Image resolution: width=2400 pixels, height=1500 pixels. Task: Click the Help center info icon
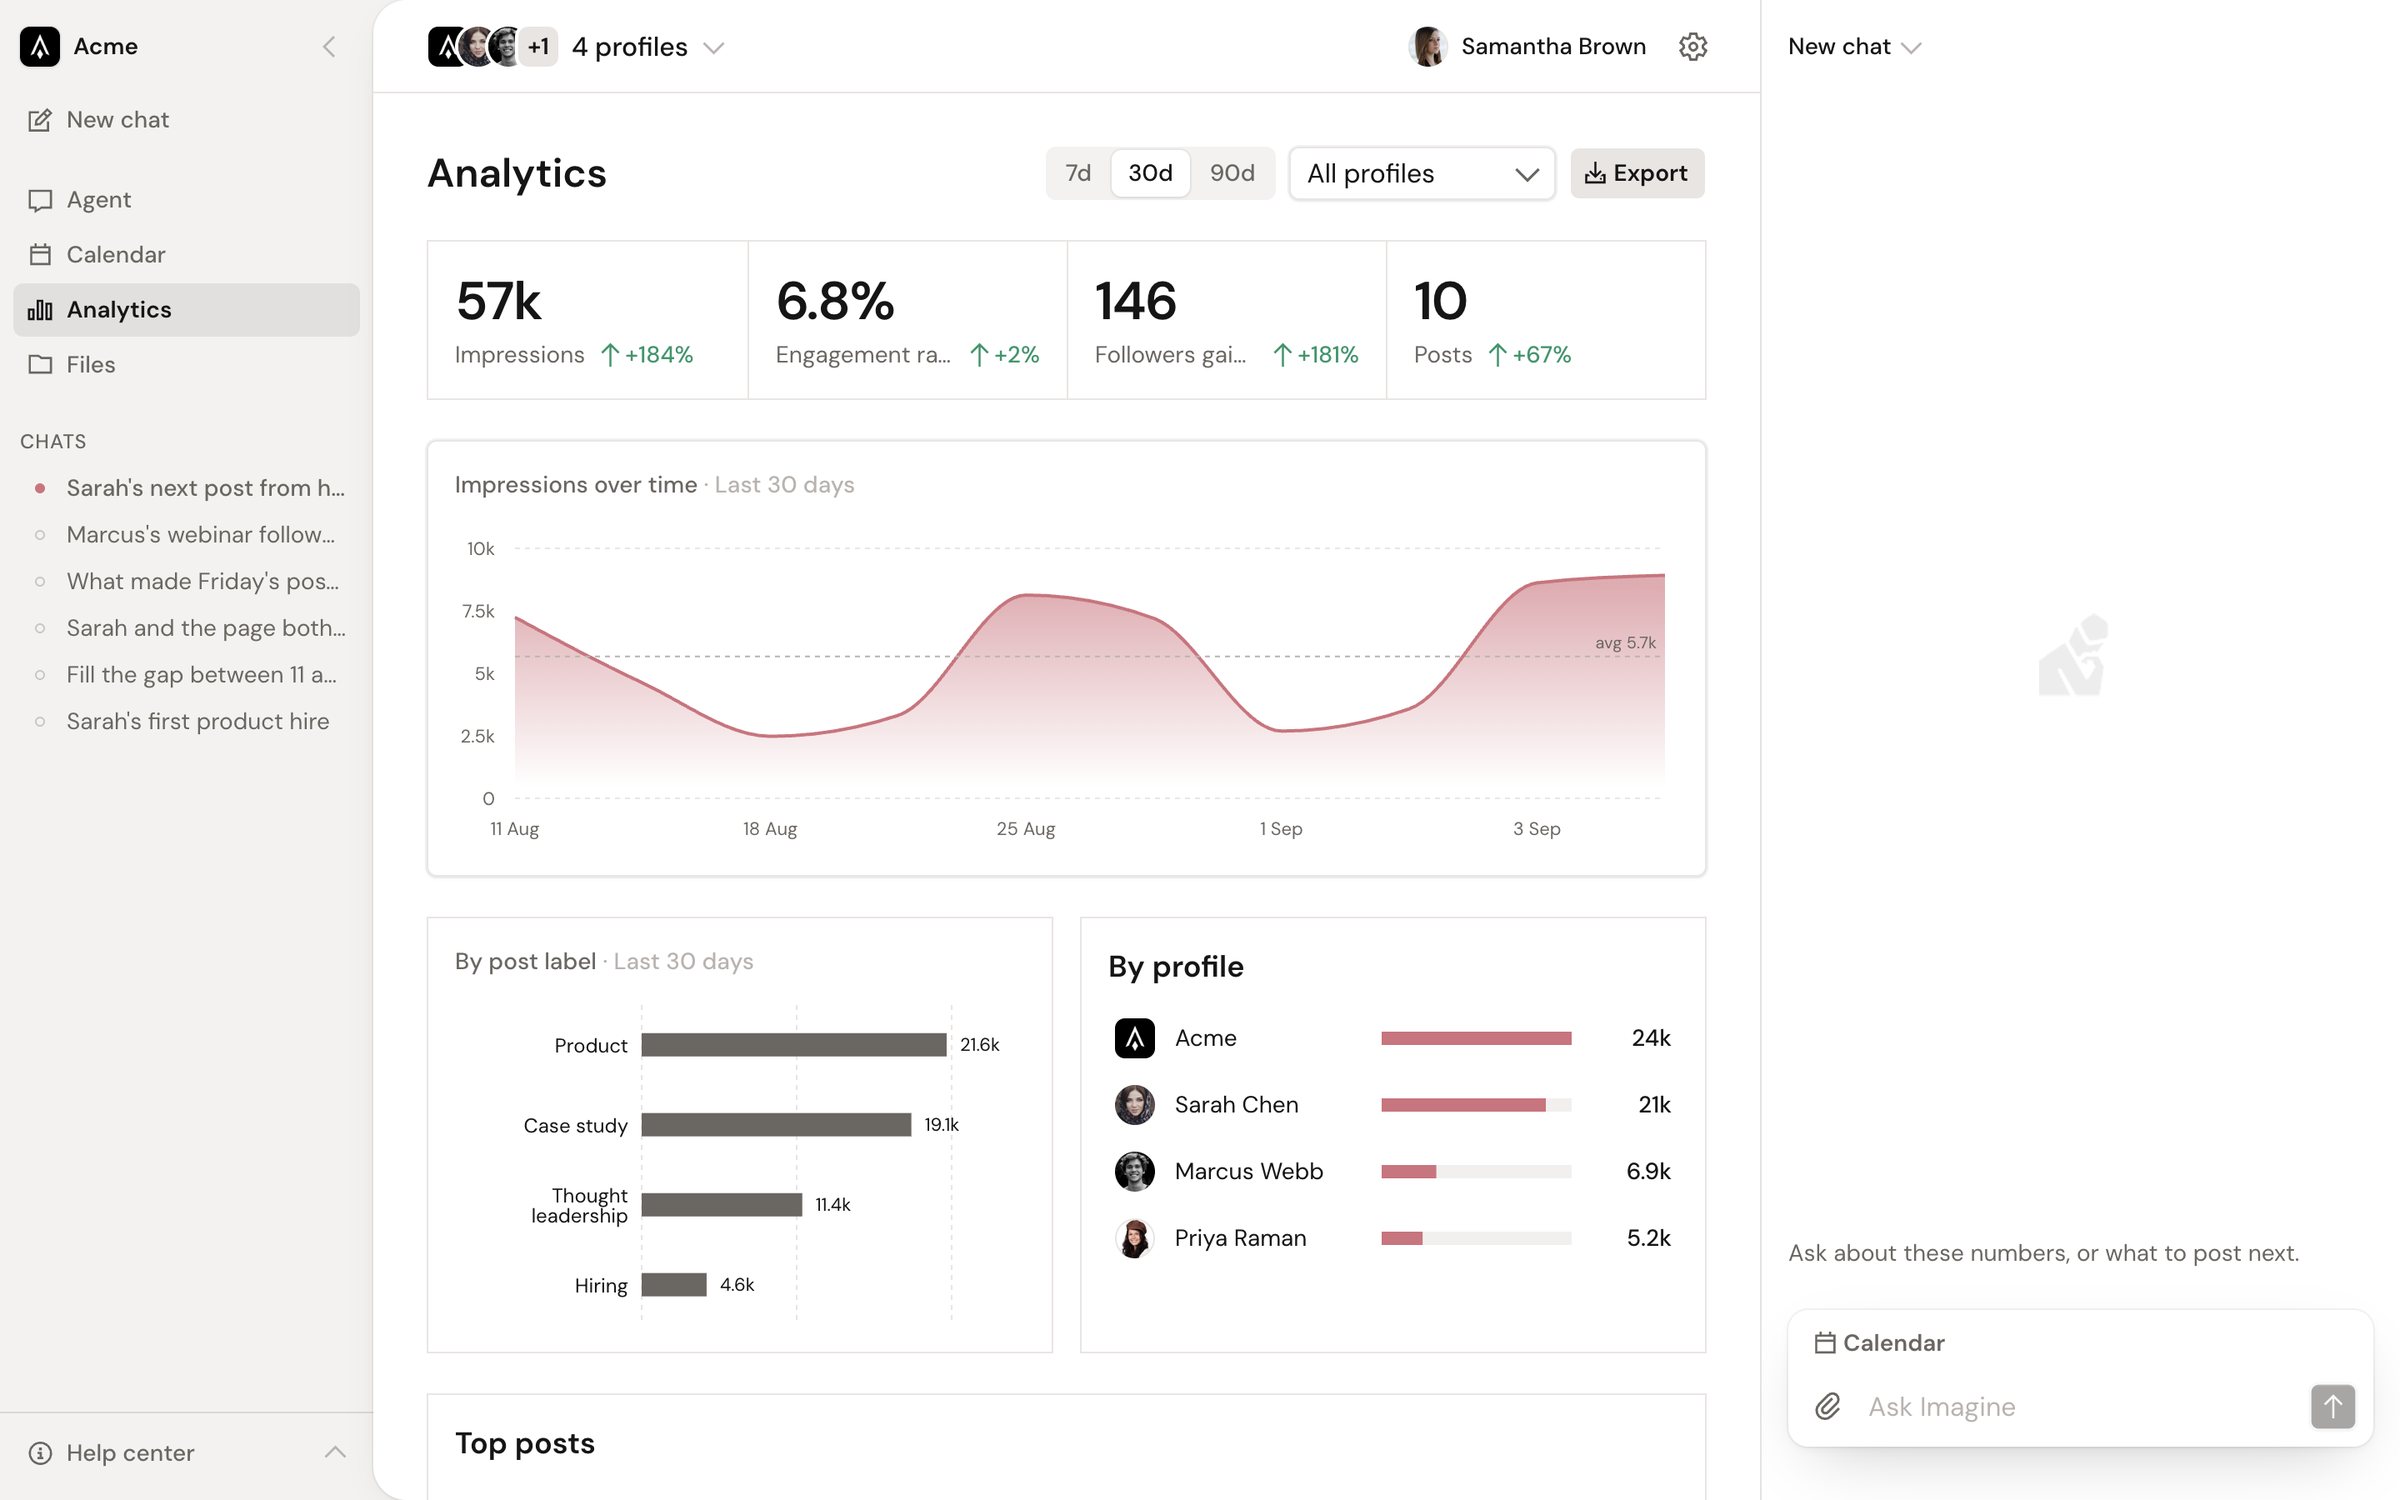(x=40, y=1453)
